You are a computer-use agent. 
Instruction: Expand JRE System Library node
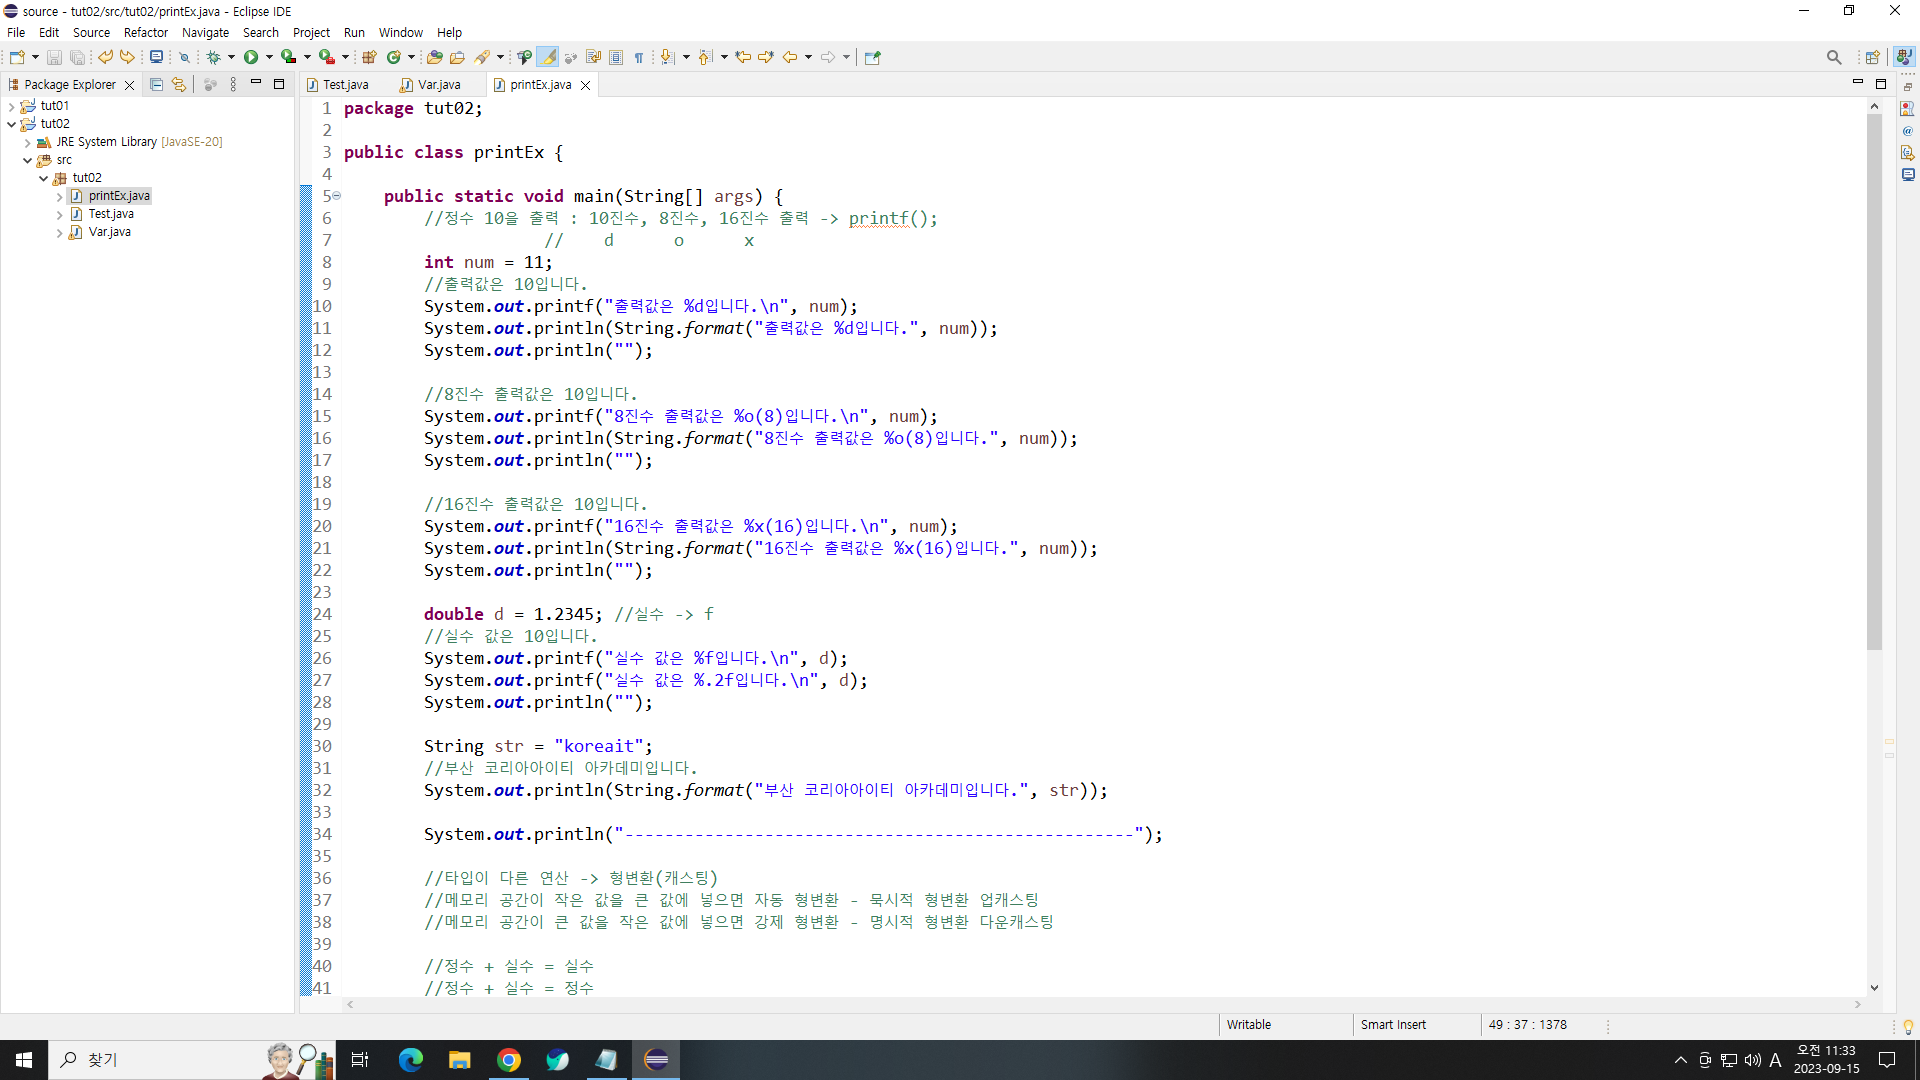point(28,142)
